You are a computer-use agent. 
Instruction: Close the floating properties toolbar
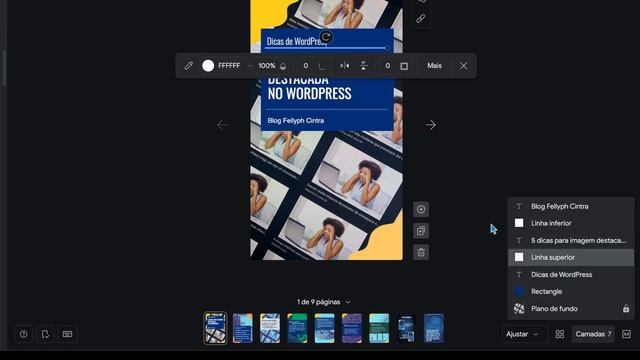pyautogui.click(x=463, y=66)
